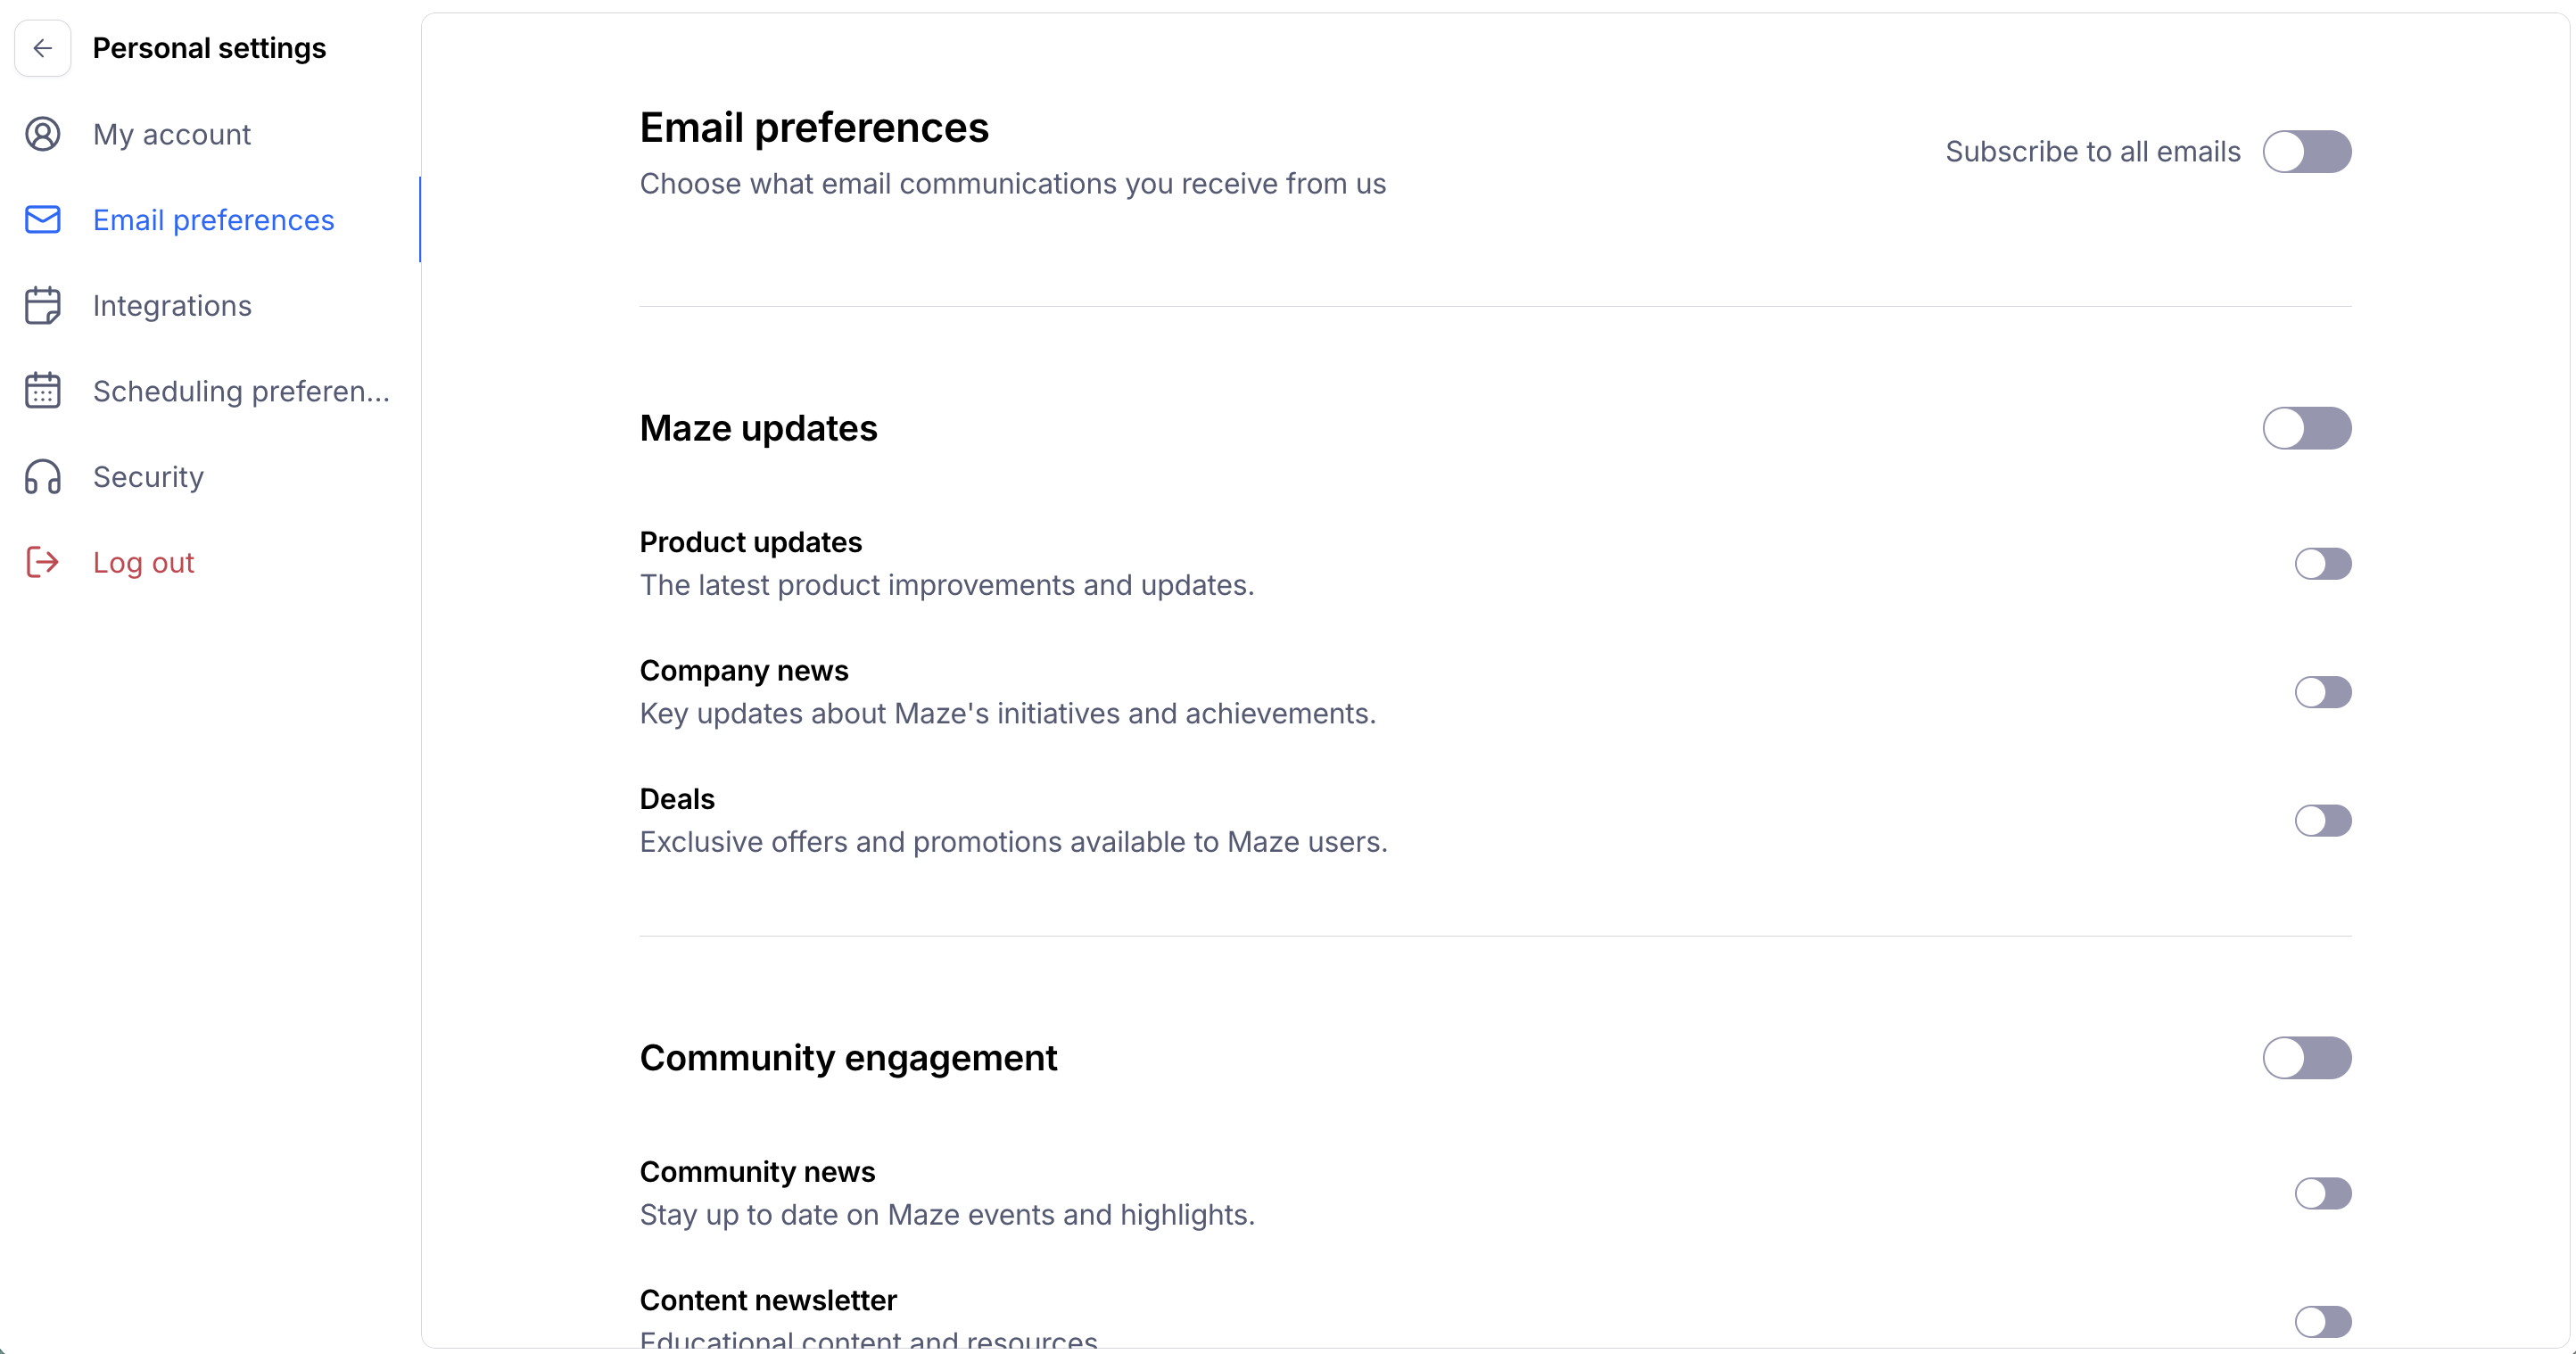Click the Integrations calendar icon
Image resolution: width=2576 pixels, height=1354 pixels.
point(43,306)
